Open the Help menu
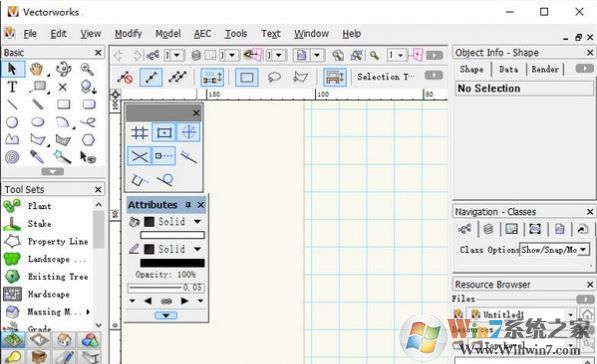The height and width of the screenshot is (364, 597). pyautogui.click(x=351, y=34)
